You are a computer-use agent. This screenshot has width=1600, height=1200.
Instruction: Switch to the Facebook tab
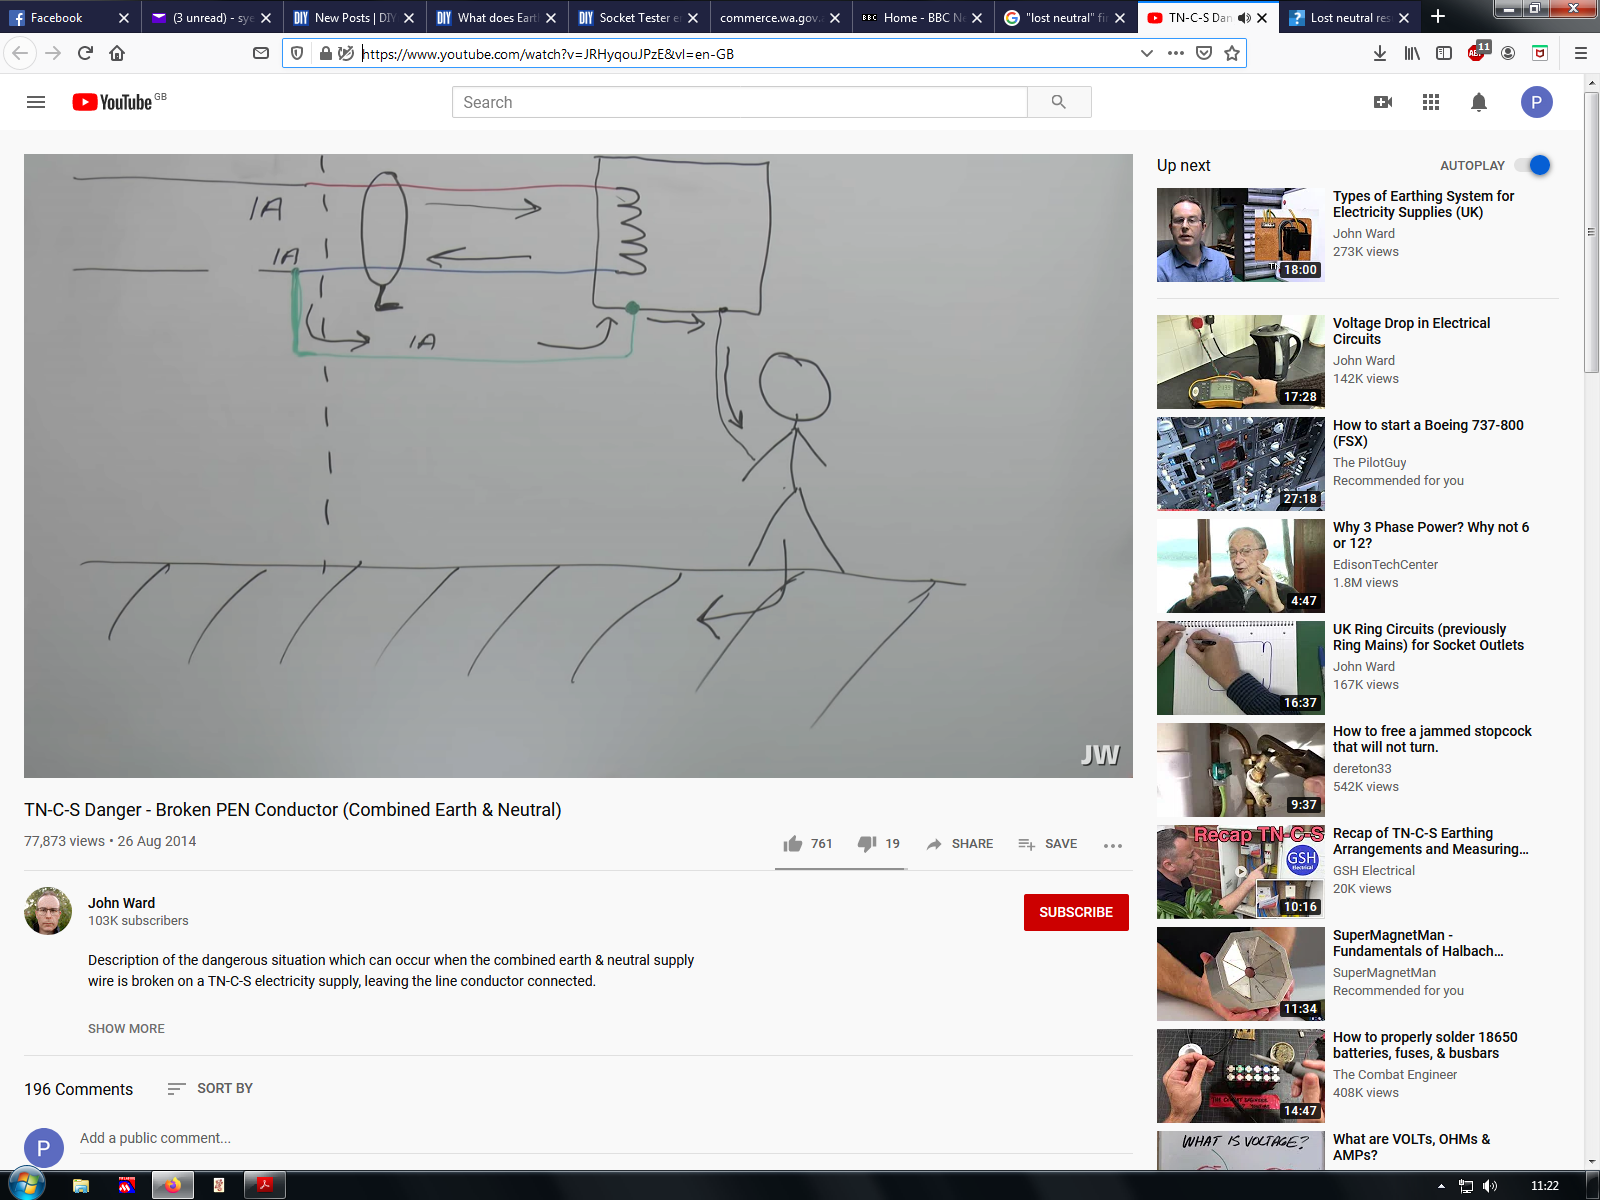pyautogui.click(x=58, y=18)
